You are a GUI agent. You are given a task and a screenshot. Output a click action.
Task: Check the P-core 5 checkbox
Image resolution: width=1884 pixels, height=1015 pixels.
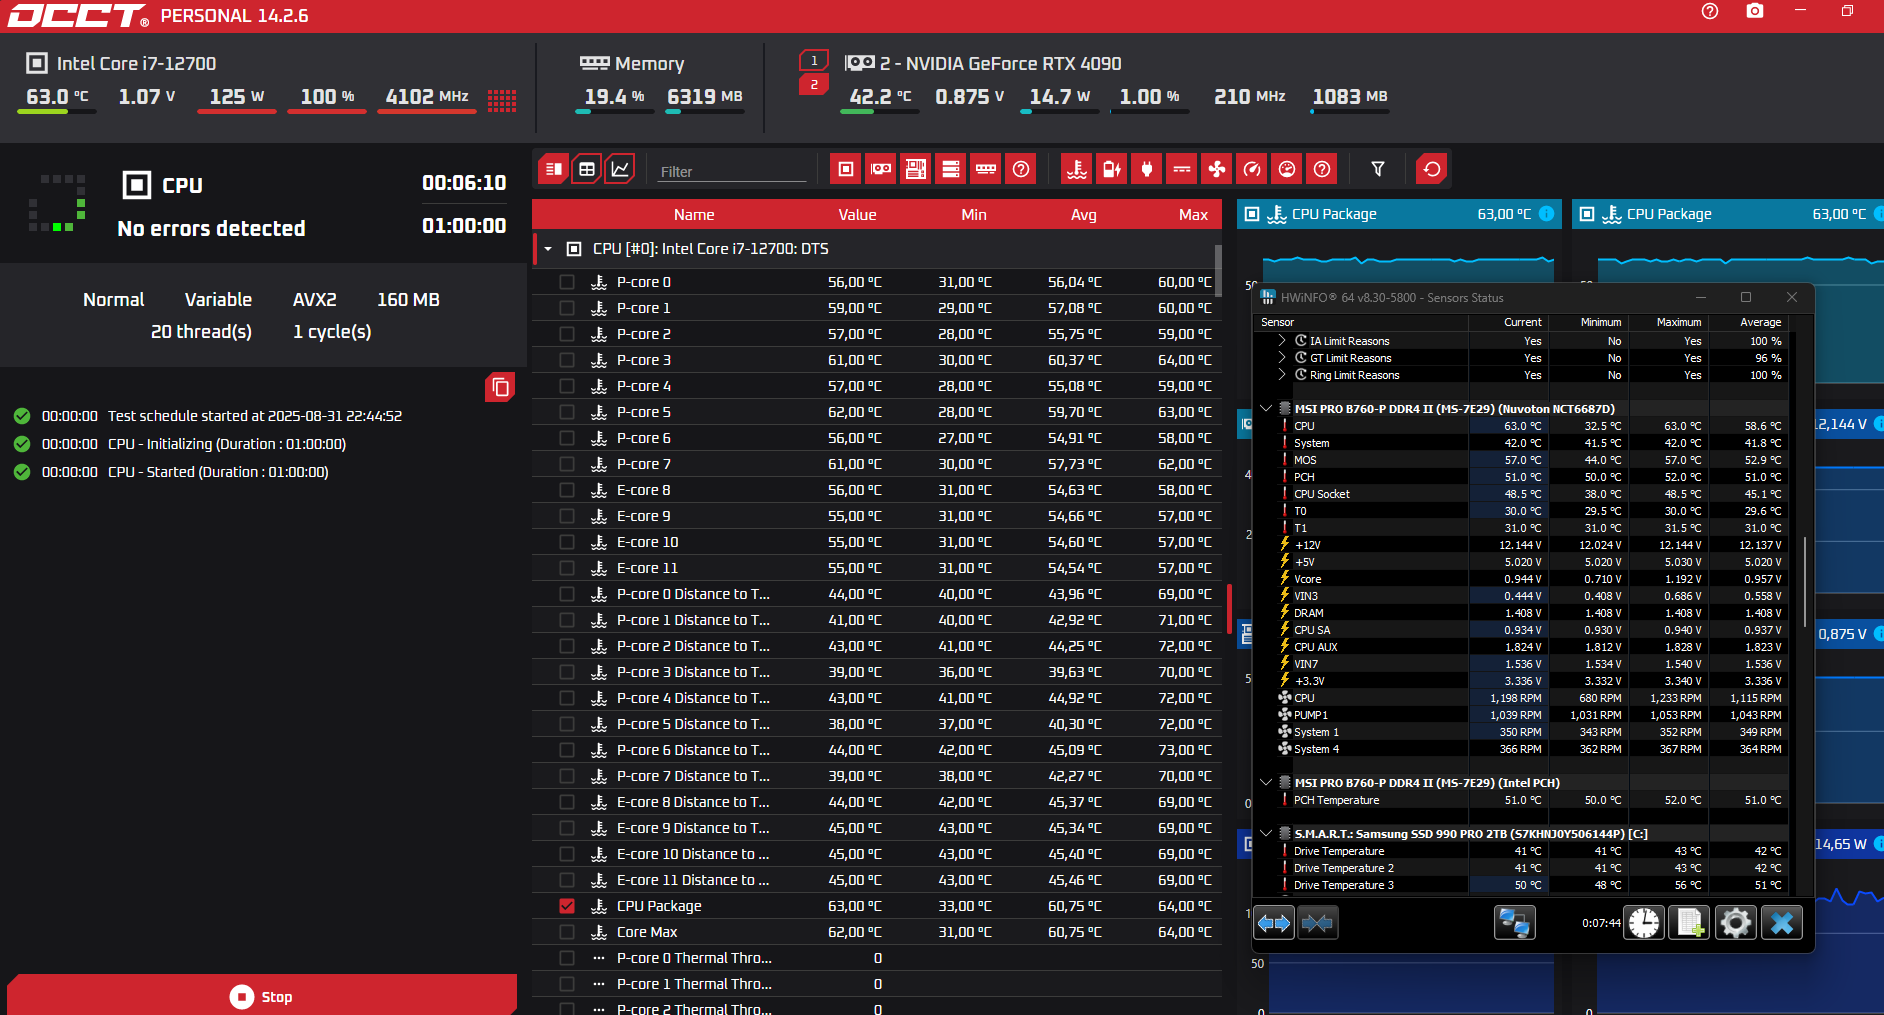(x=567, y=412)
